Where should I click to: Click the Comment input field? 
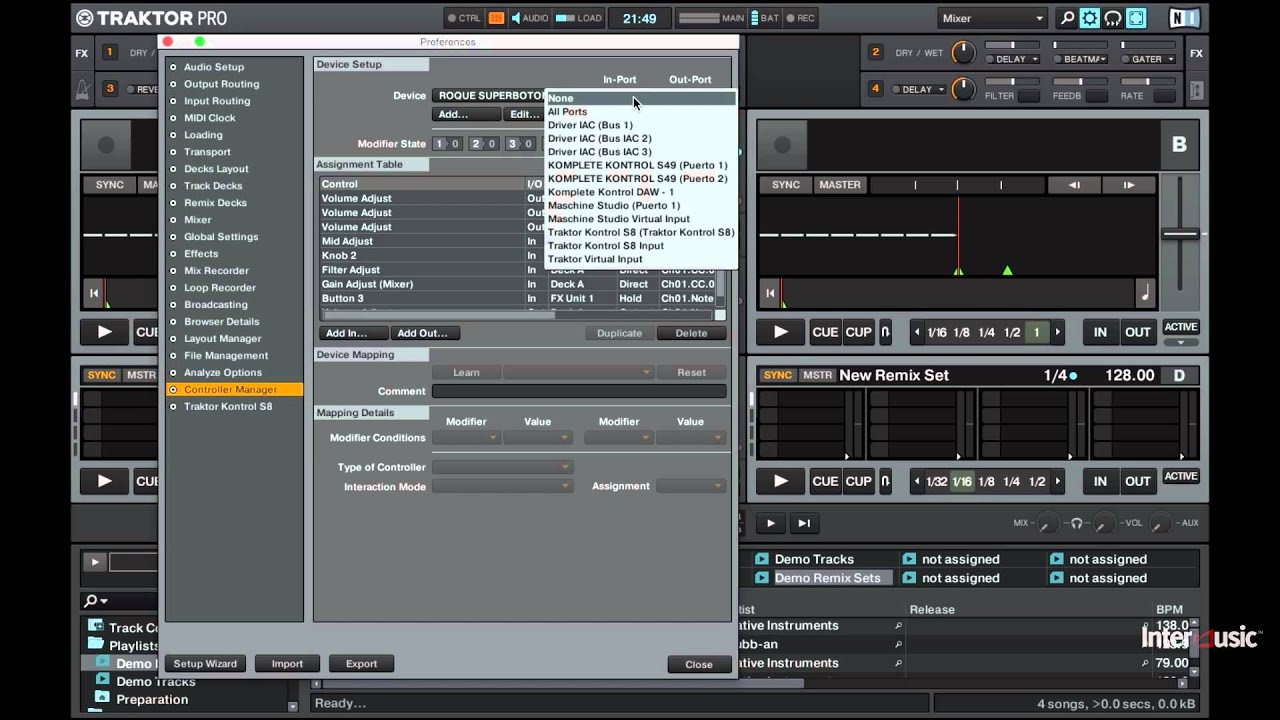tap(579, 391)
